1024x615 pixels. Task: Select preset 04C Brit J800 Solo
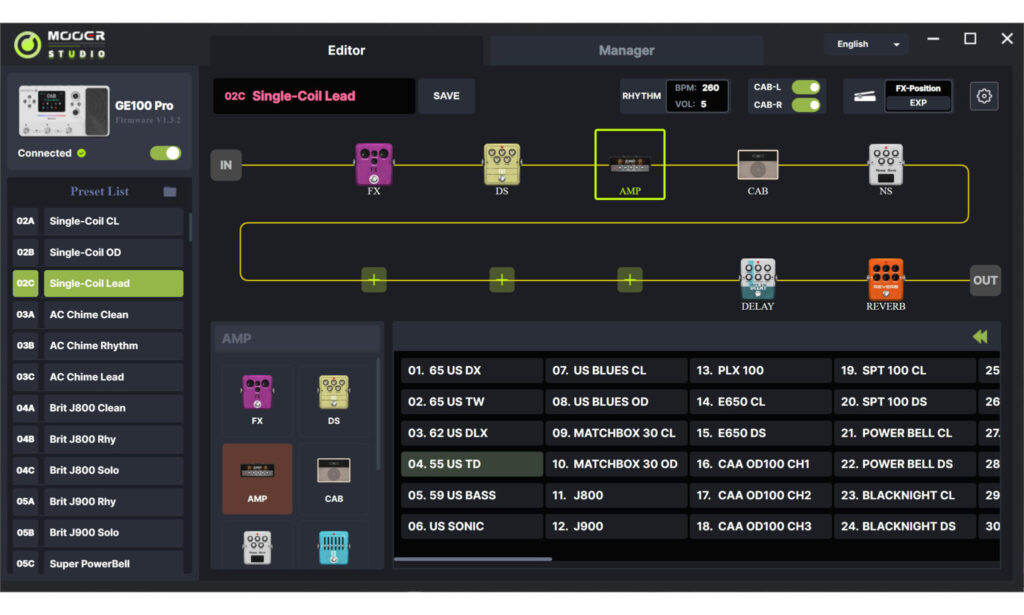click(x=98, y=470)
